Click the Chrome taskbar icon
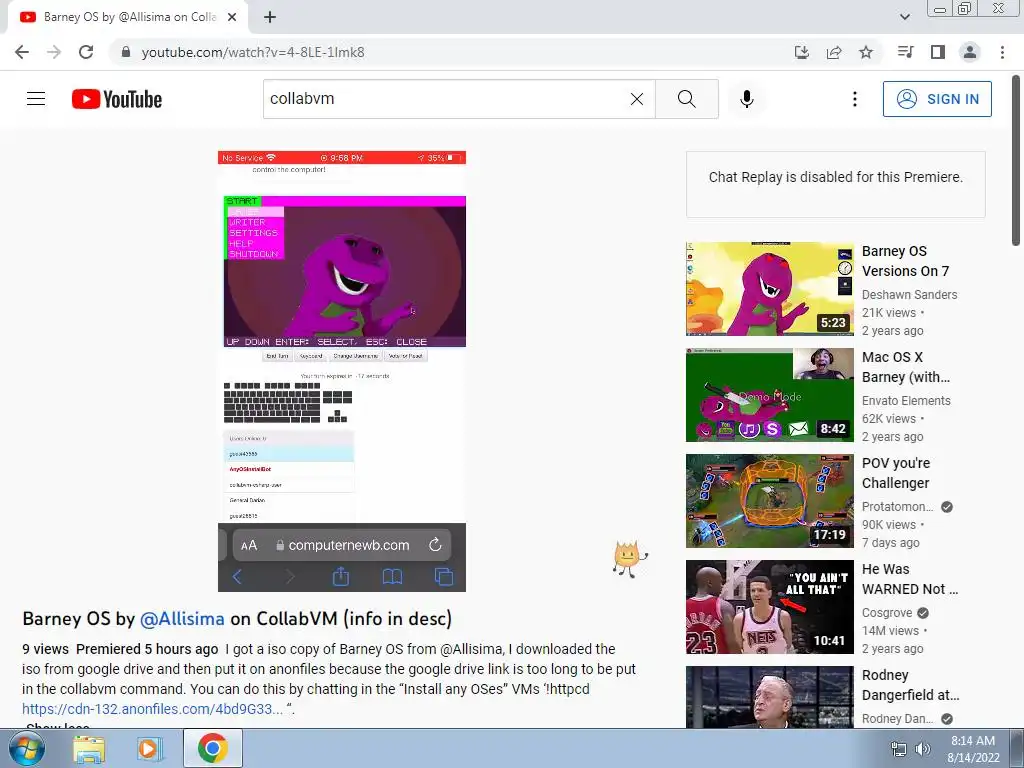Viewport: 1024px width, 768px height. coord(212,748)
